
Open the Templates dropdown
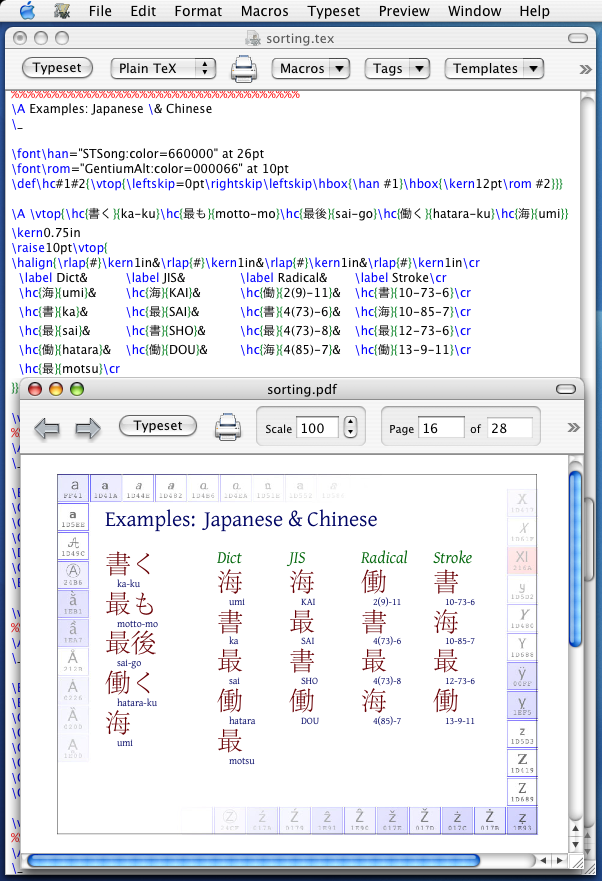(494, 69)
